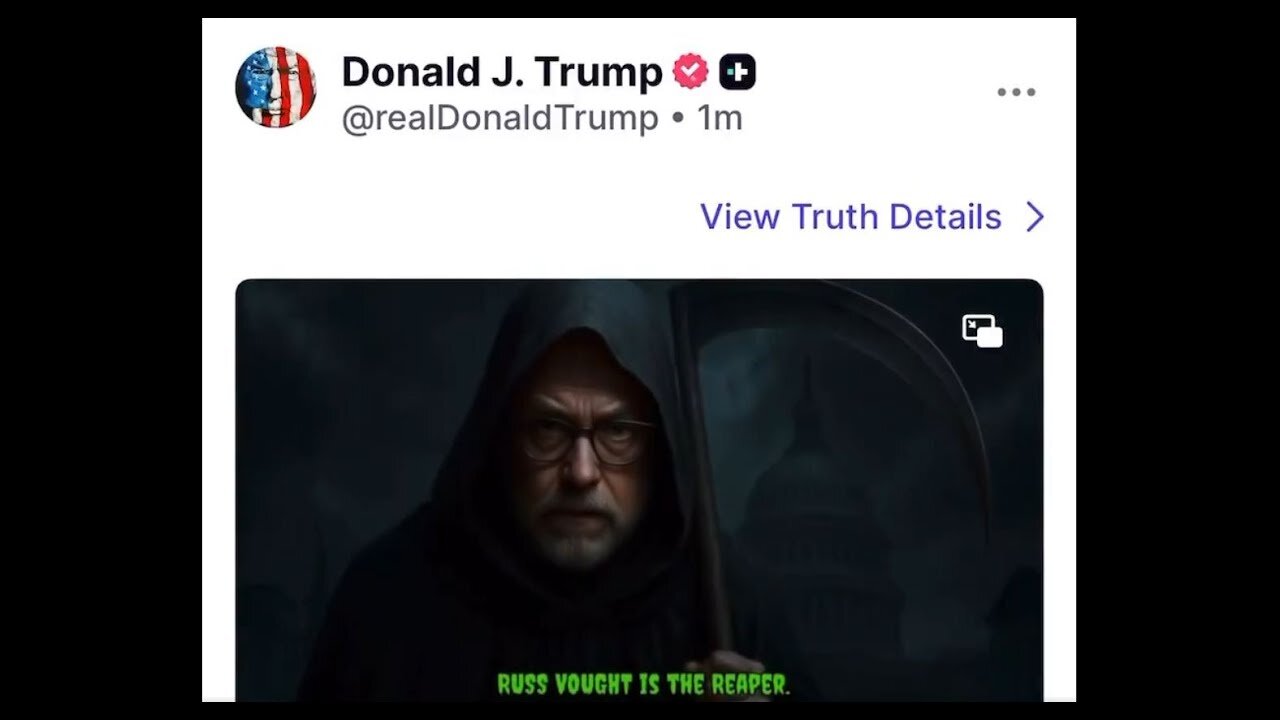Image resolution: width=1280 pixels, height=720 pixels.
Task: Click the red verified checkmark badge
Action: (x=690, y=72)
